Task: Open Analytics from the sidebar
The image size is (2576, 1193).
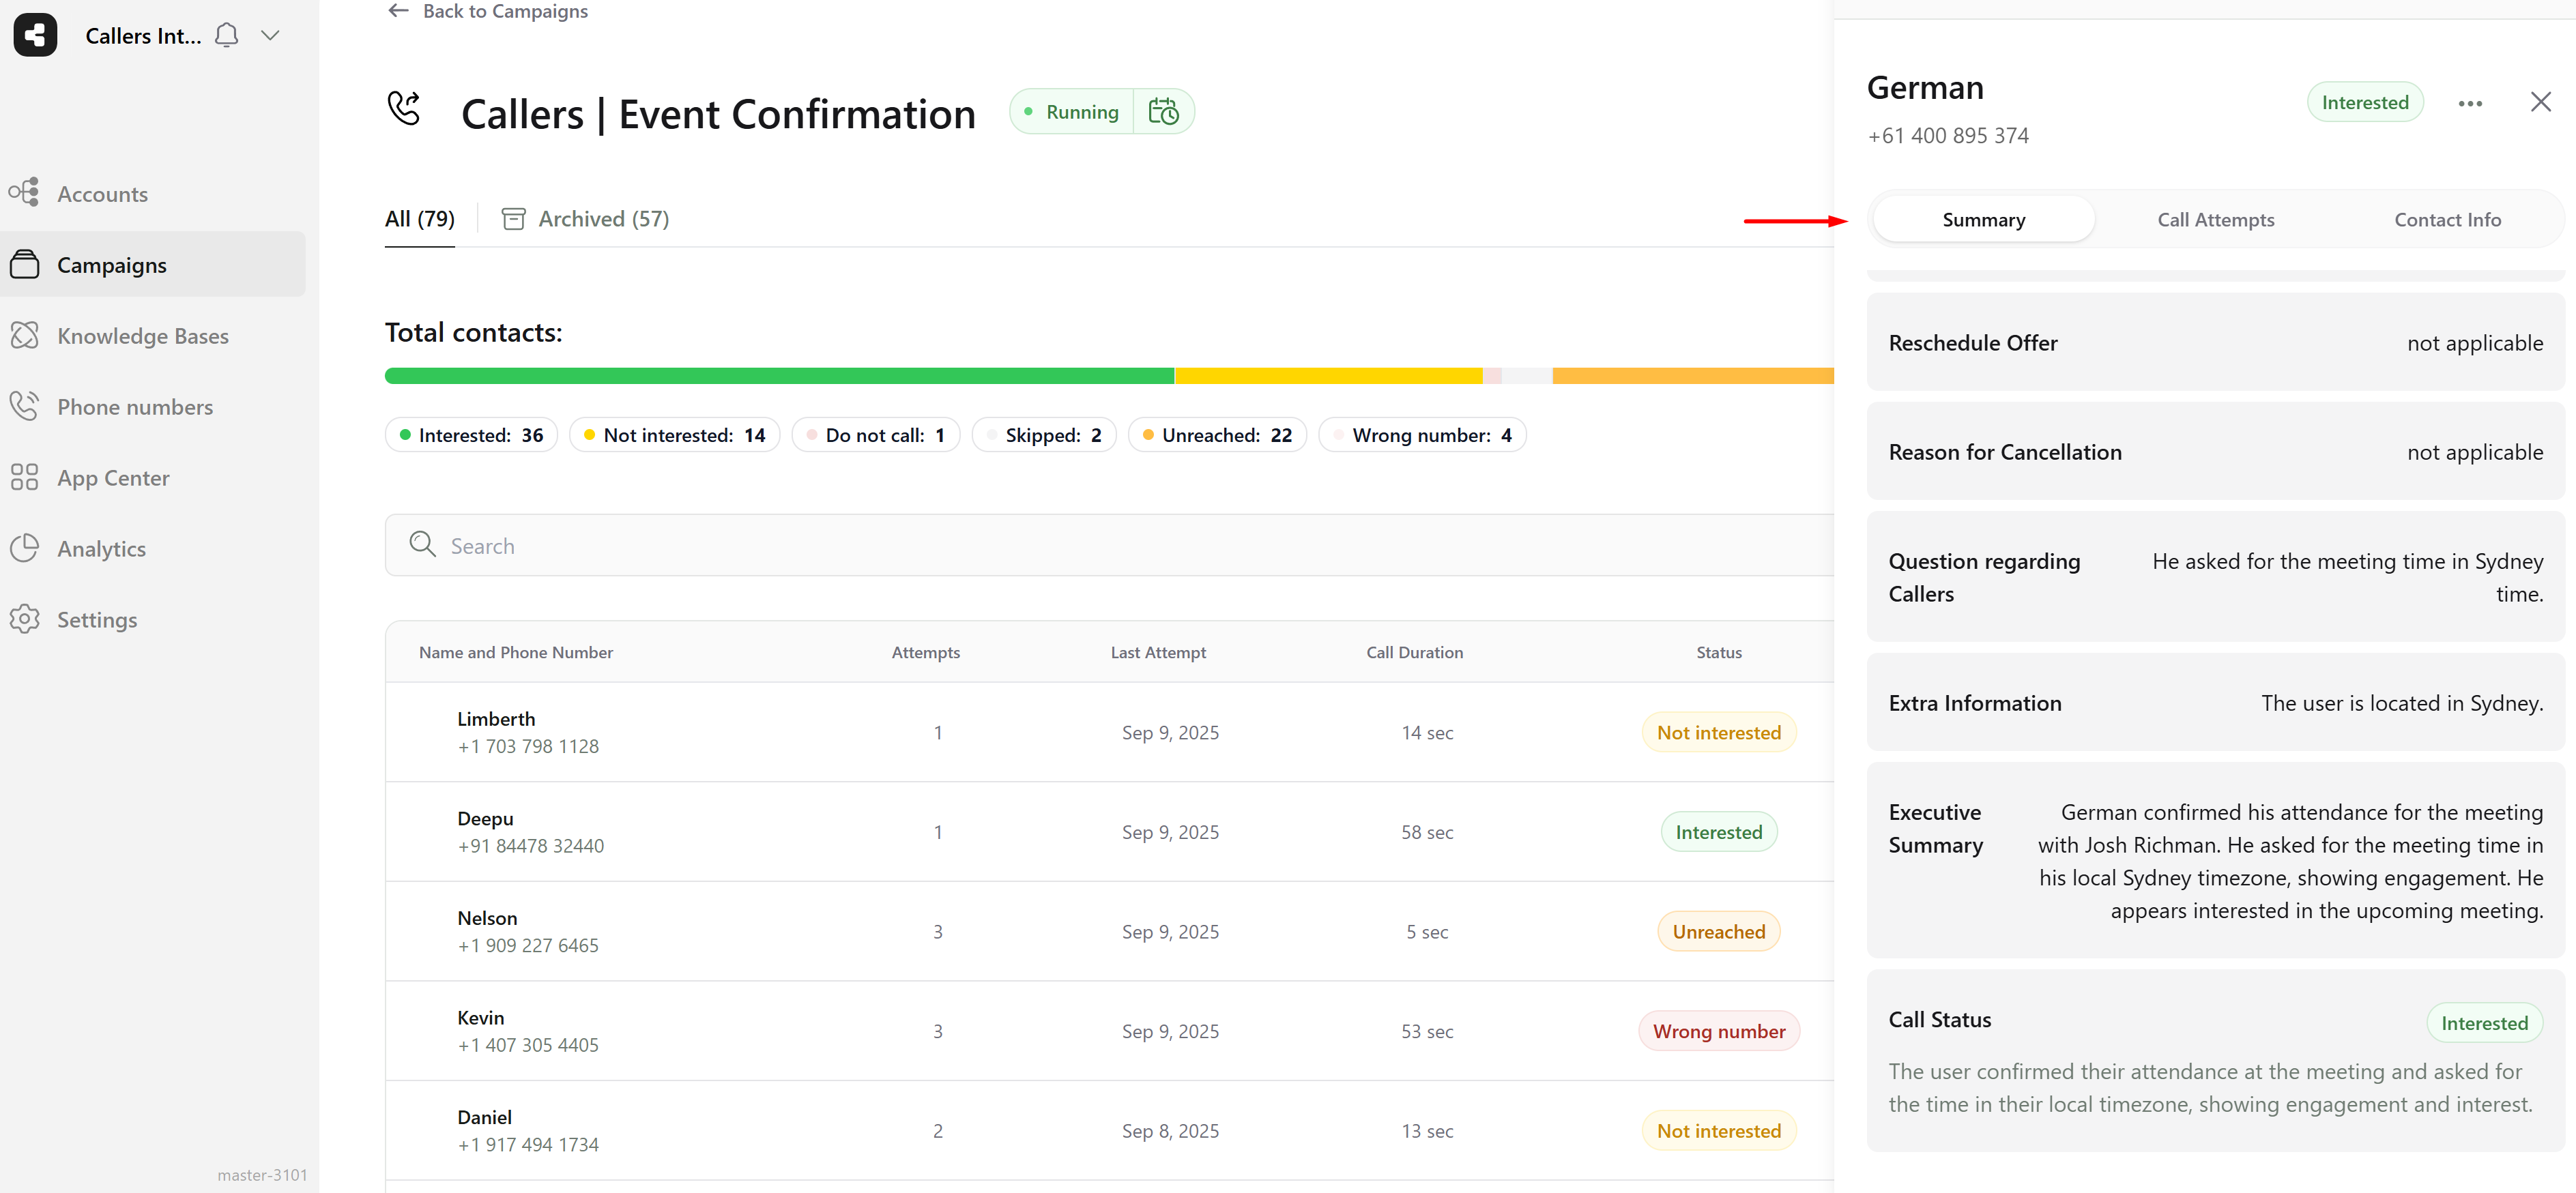Action: click(101, 549)
